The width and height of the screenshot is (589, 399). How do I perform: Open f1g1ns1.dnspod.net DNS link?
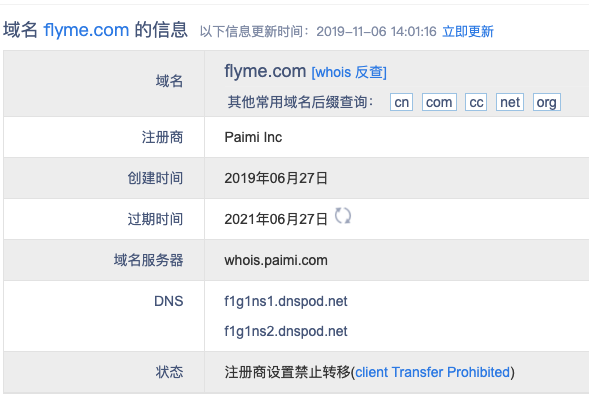(286, 301)
